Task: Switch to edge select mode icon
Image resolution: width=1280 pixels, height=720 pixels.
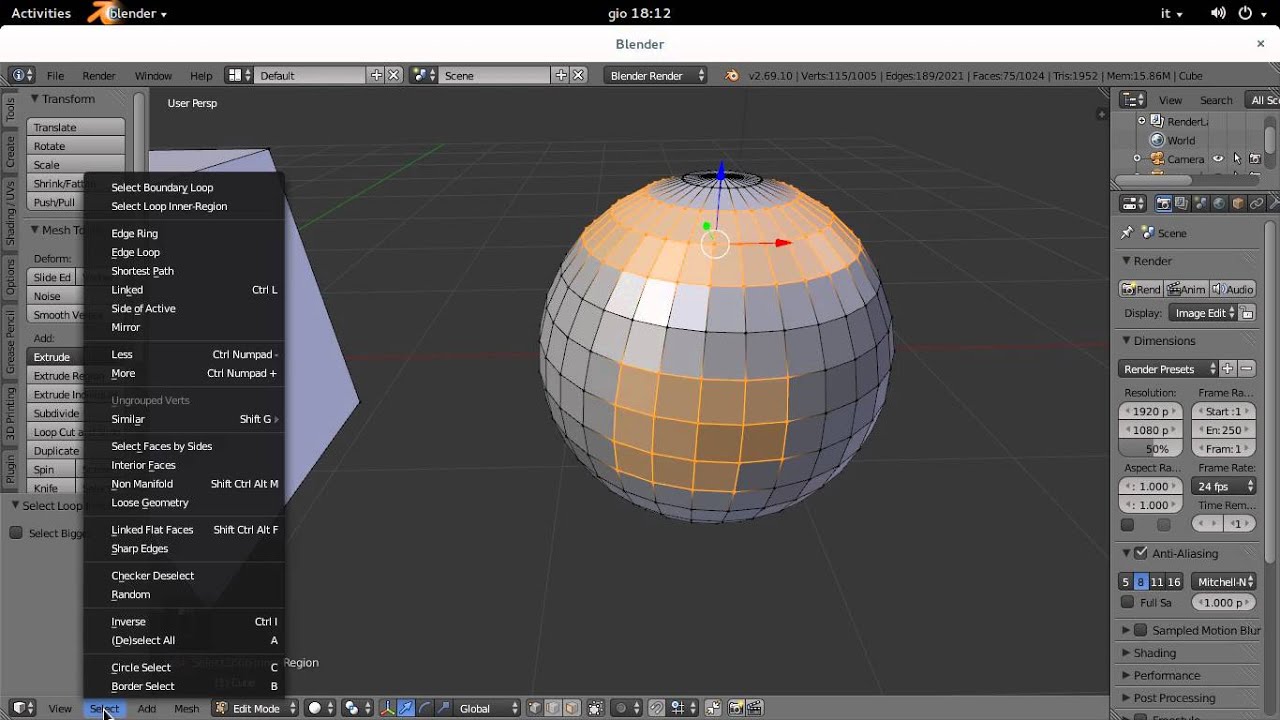Action: [553, 708]
